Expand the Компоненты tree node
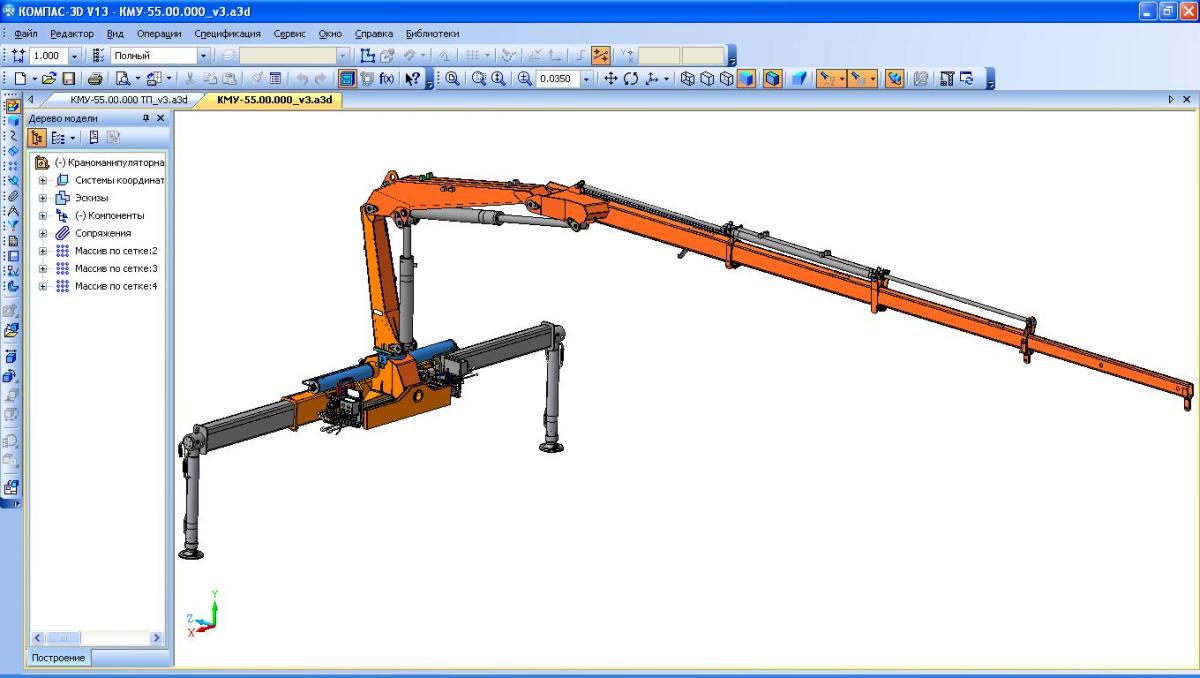 [43, 216]
